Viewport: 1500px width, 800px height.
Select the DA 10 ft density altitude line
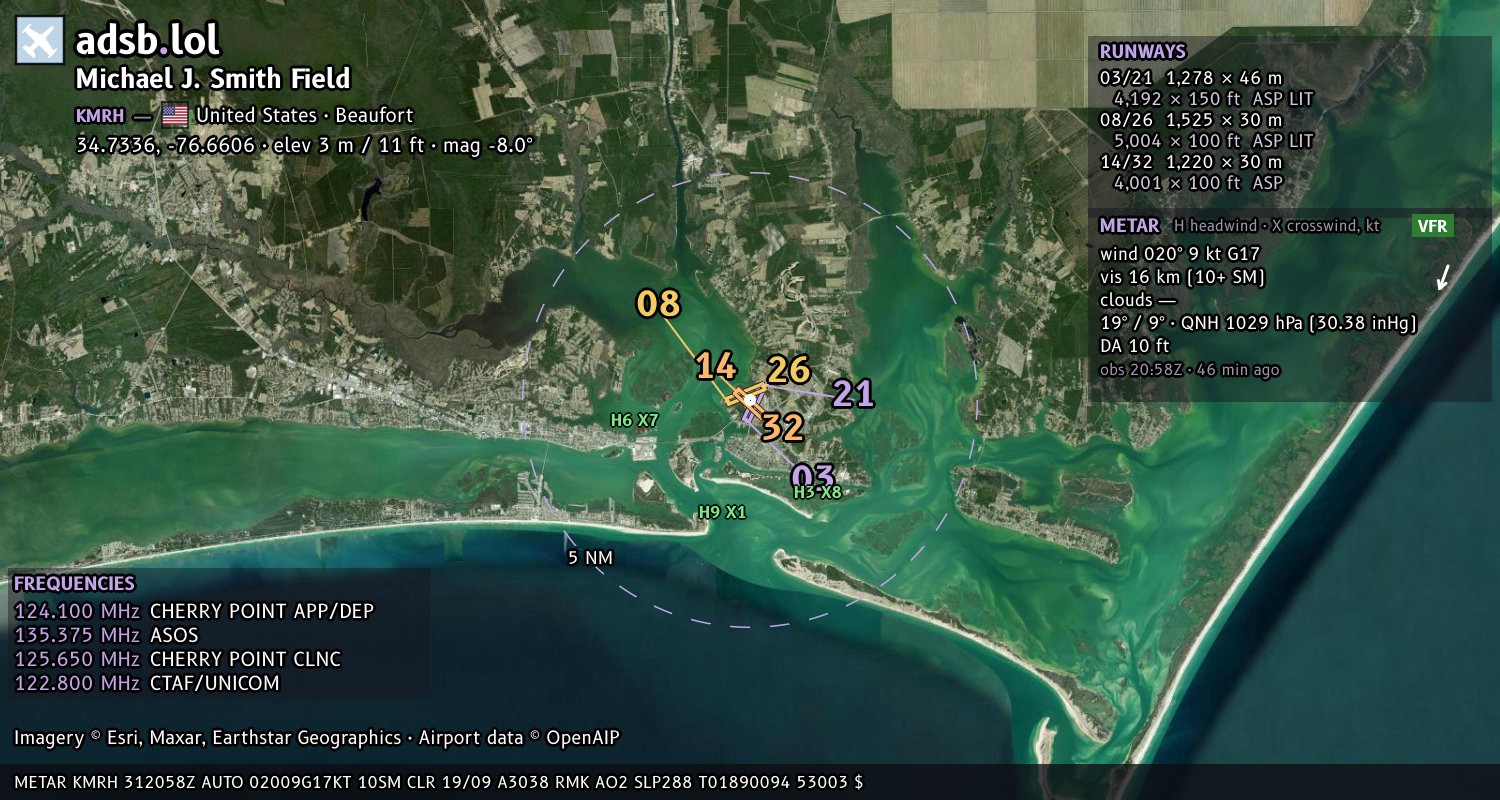[x=1135, y=346]
